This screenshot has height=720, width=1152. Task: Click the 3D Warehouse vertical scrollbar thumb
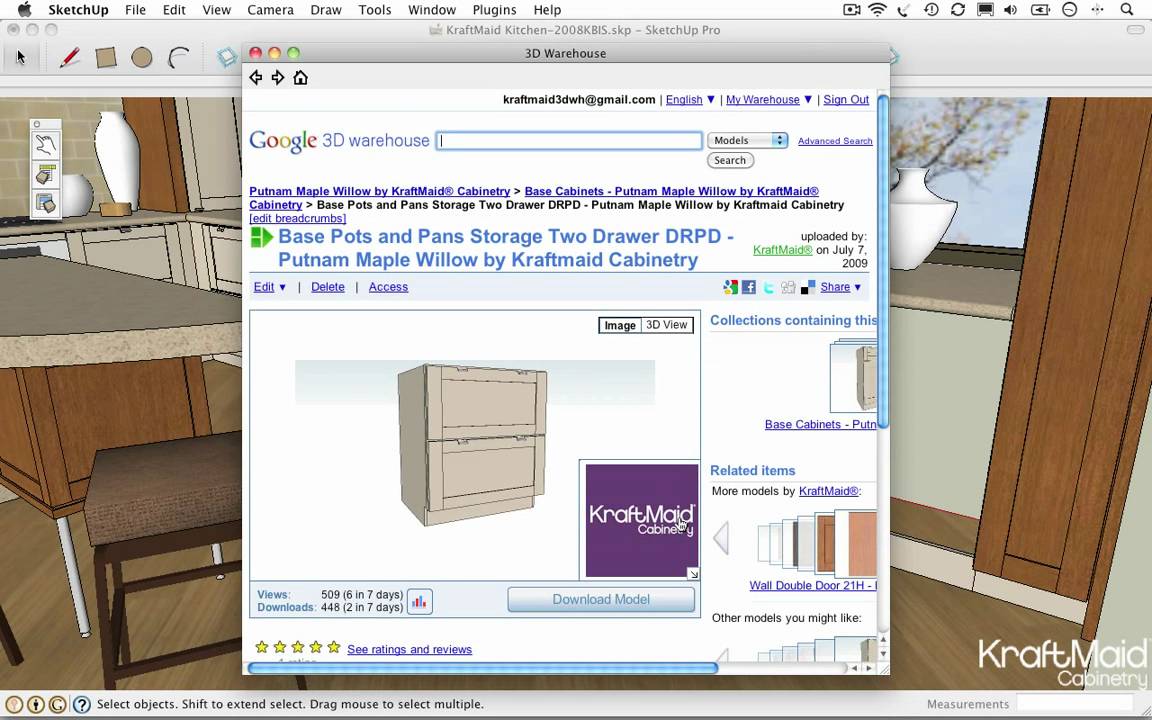click(883, 261)
